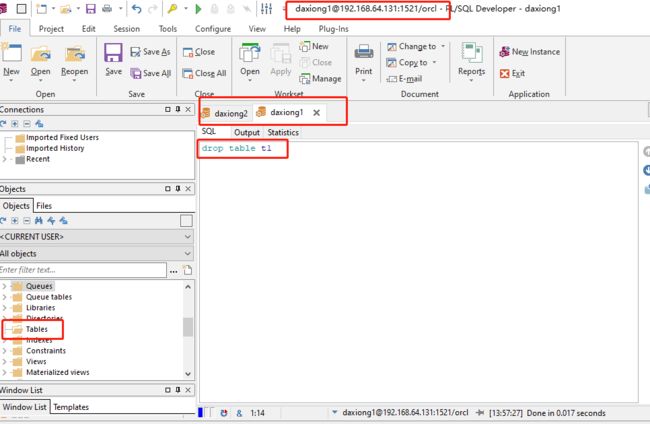Click the Reopen ribbon button
This screenshot has height=424, width=650.
[75, 62]
